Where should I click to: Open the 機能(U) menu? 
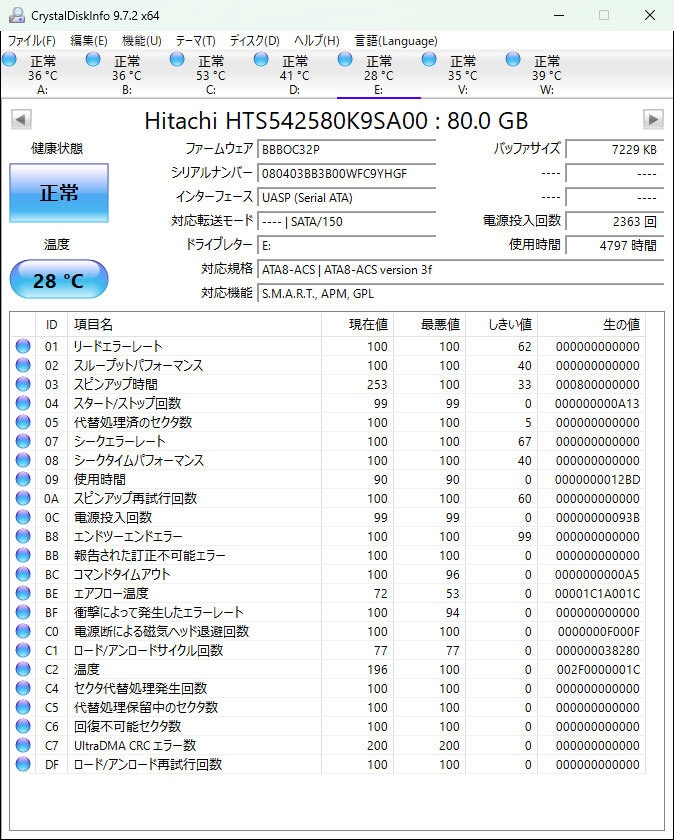coord(142,41)
